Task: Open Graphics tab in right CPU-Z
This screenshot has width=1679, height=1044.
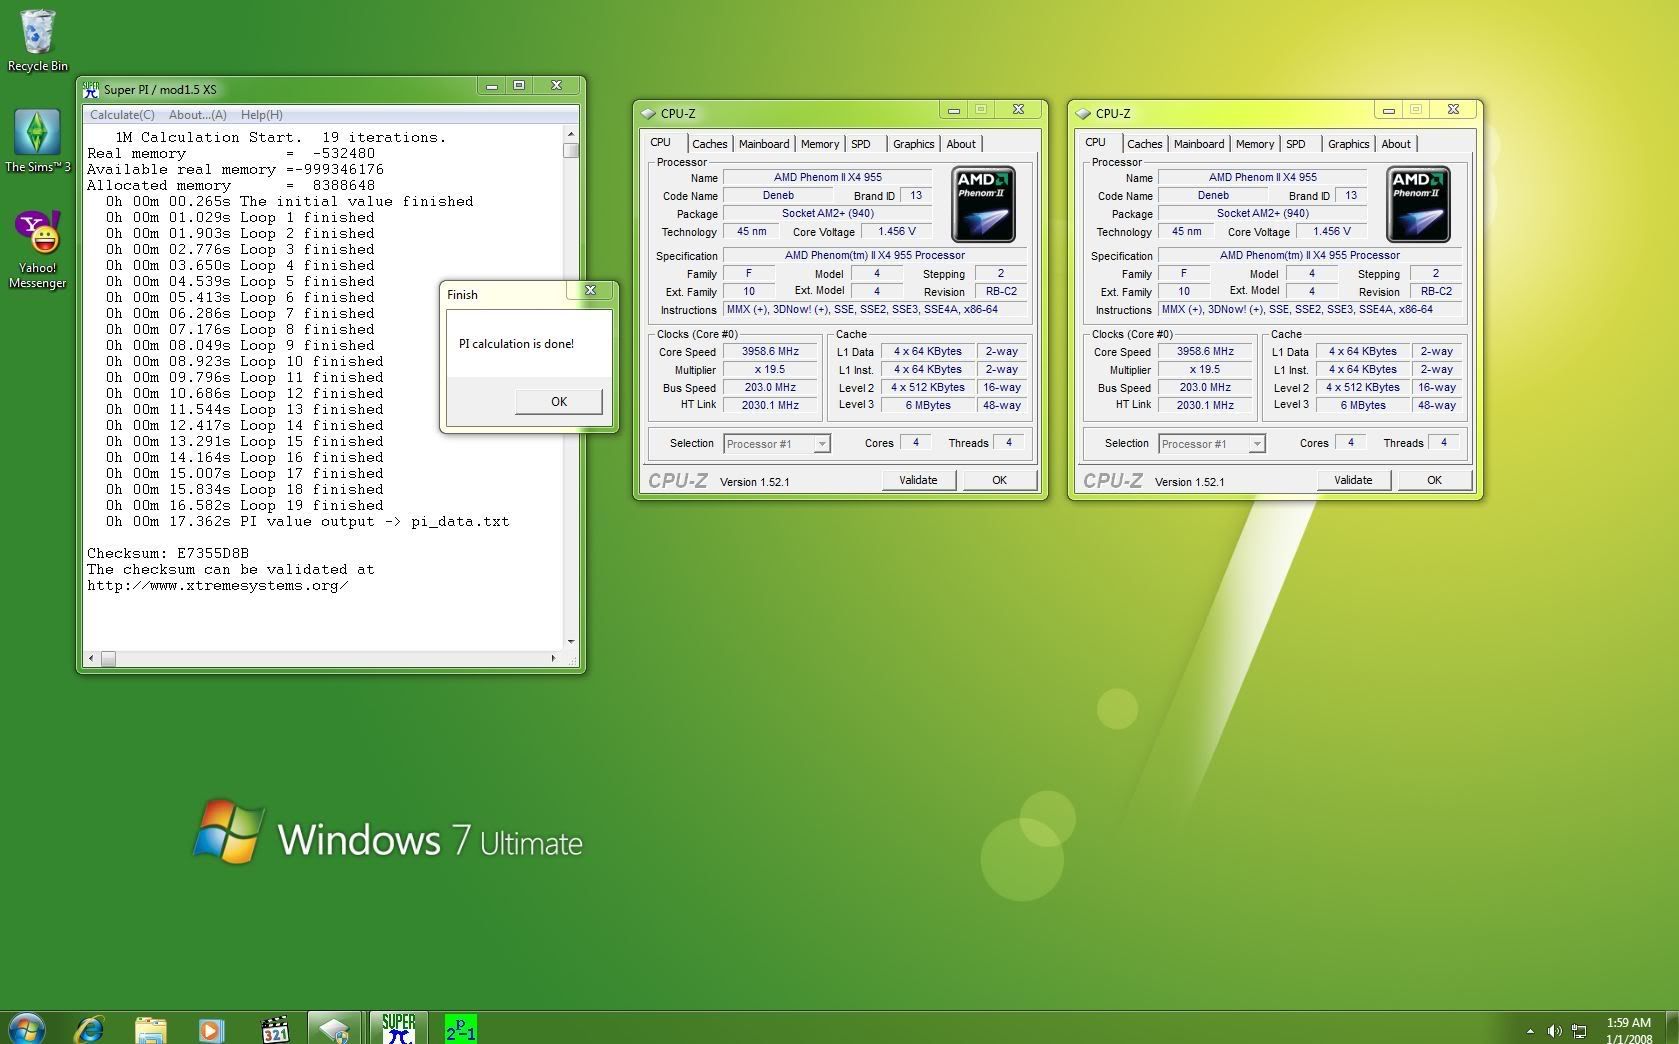Action: tap(1349, 144)
